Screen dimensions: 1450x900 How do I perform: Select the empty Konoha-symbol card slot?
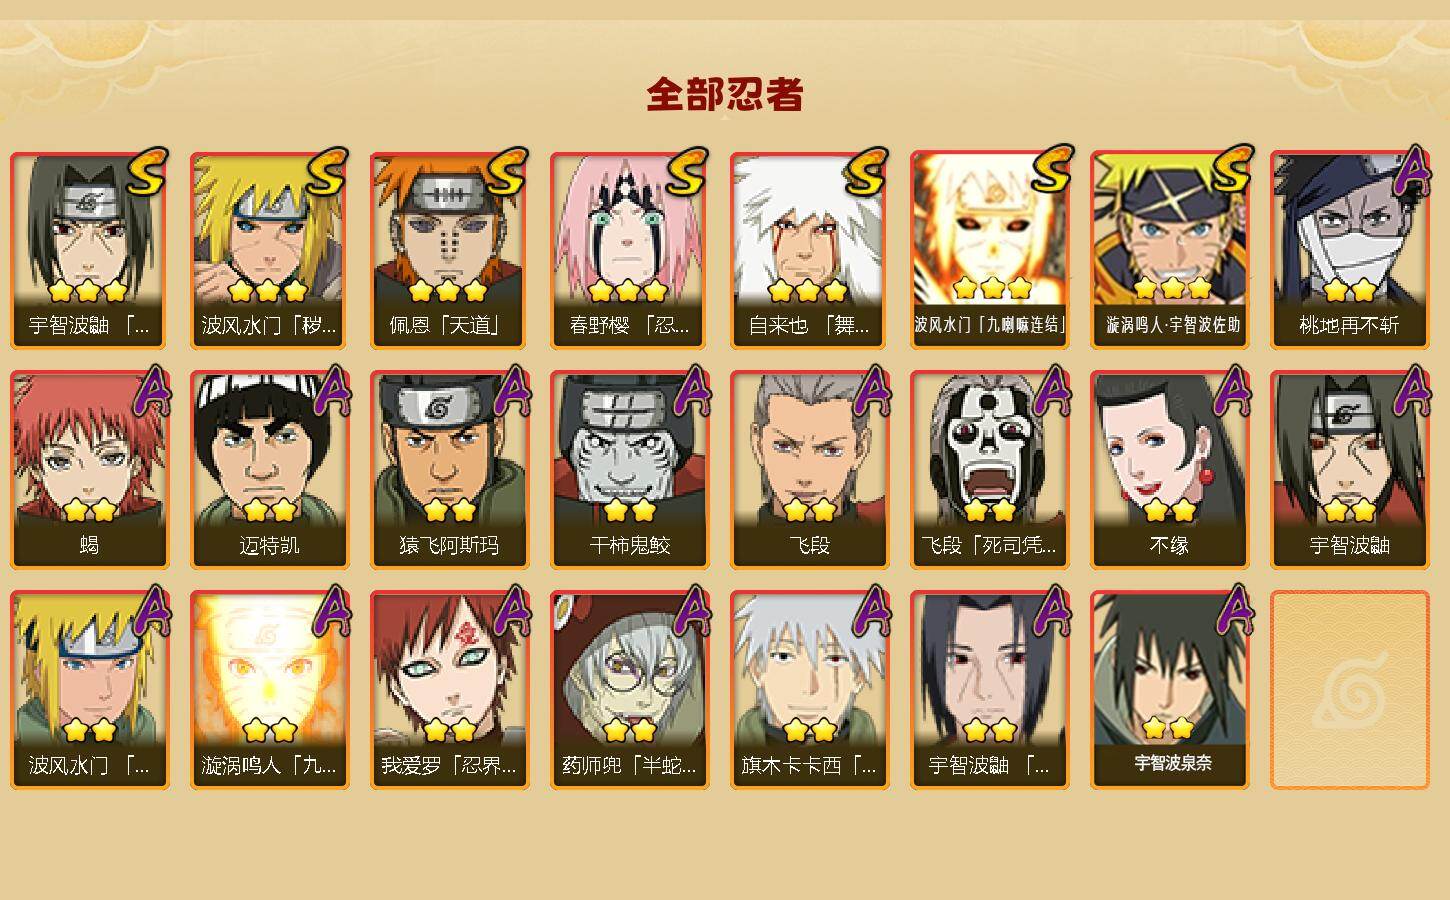click(x=1349, y=690)
